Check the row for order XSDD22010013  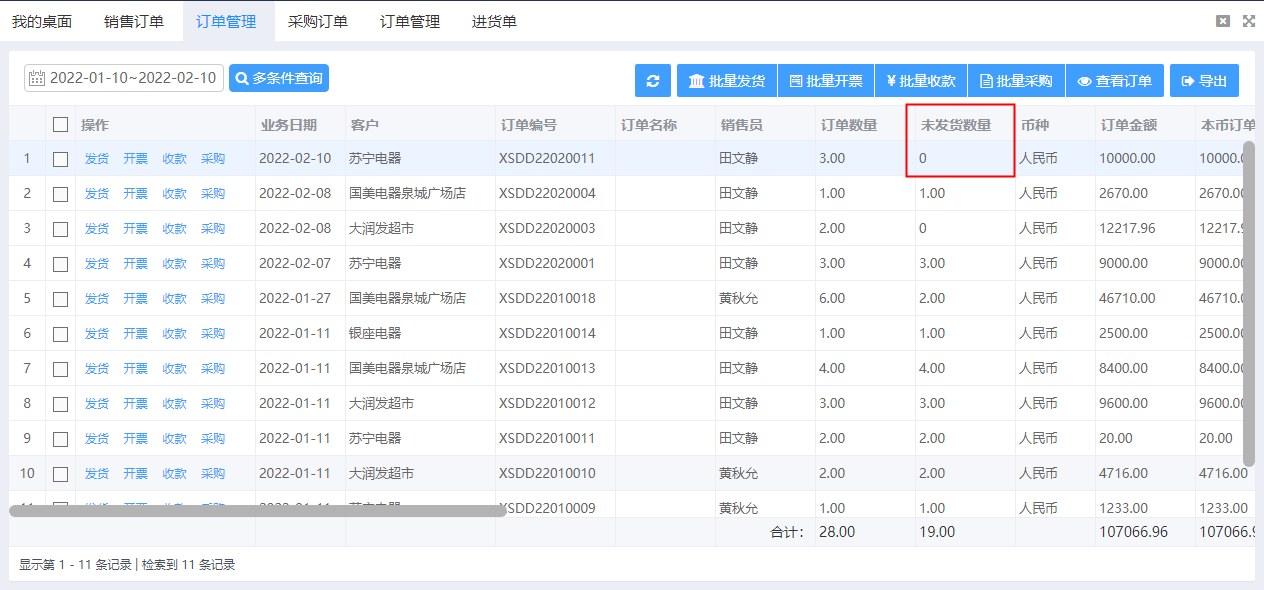pyautogui.click(x=61, y=369)
